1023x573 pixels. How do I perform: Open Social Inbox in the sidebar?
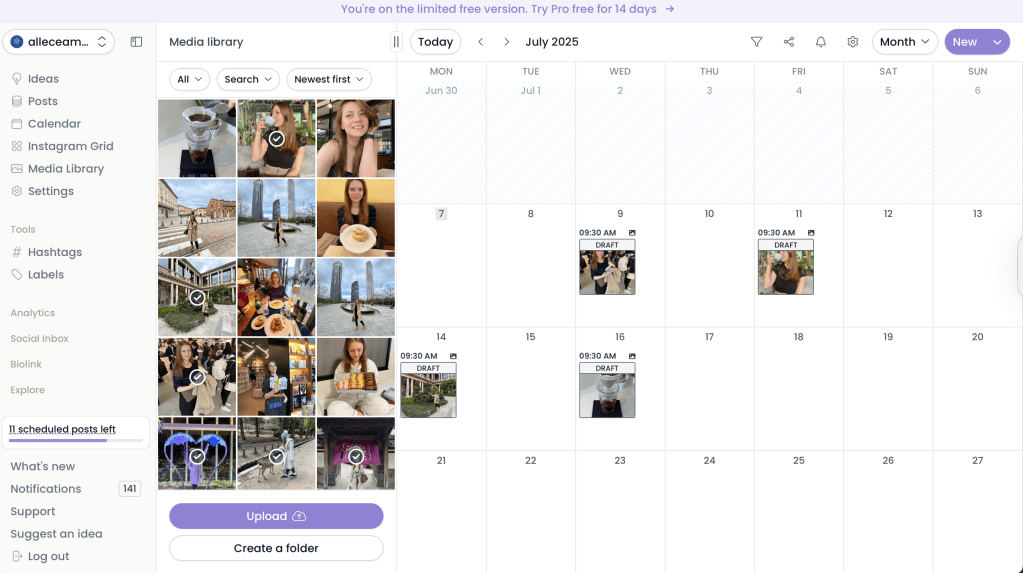point(39,339)
